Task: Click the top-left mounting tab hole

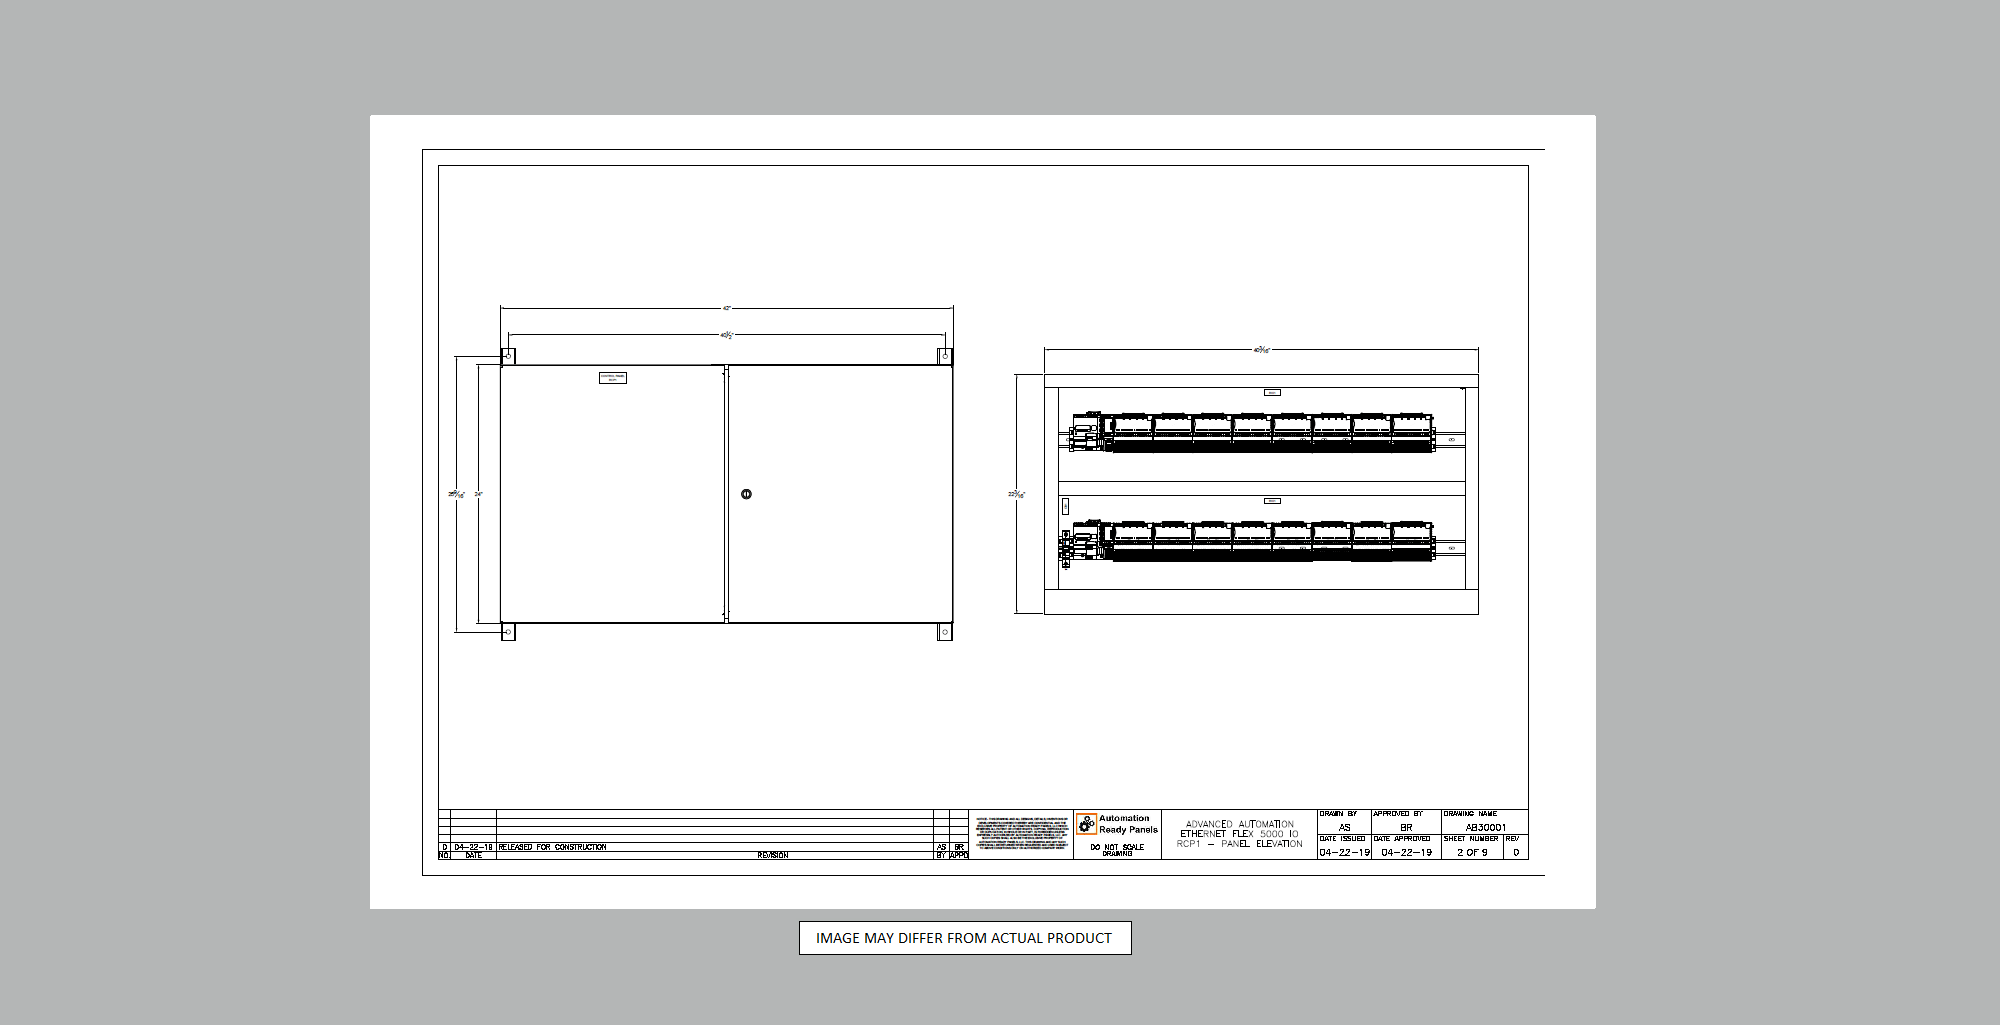Action: [x=508, y=356]
